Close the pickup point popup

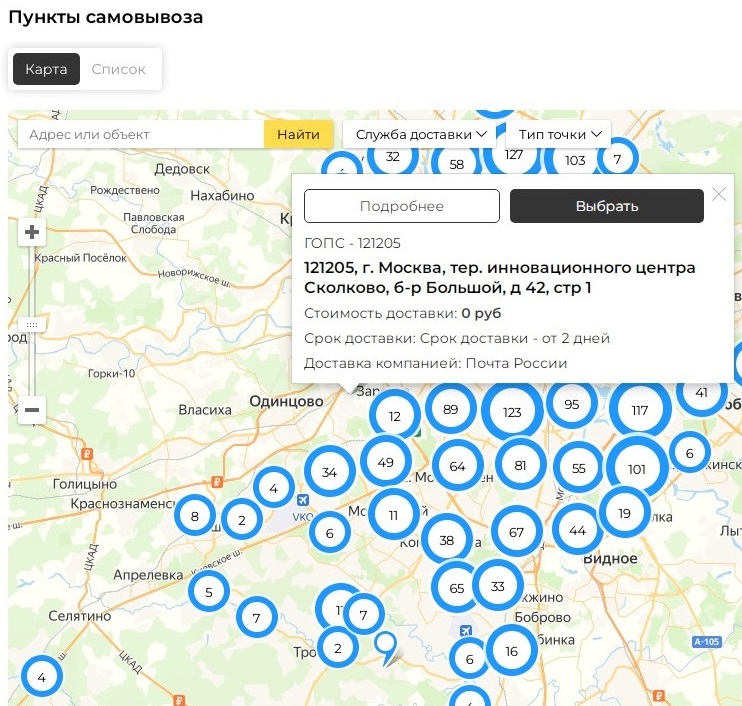pos(719,194)
